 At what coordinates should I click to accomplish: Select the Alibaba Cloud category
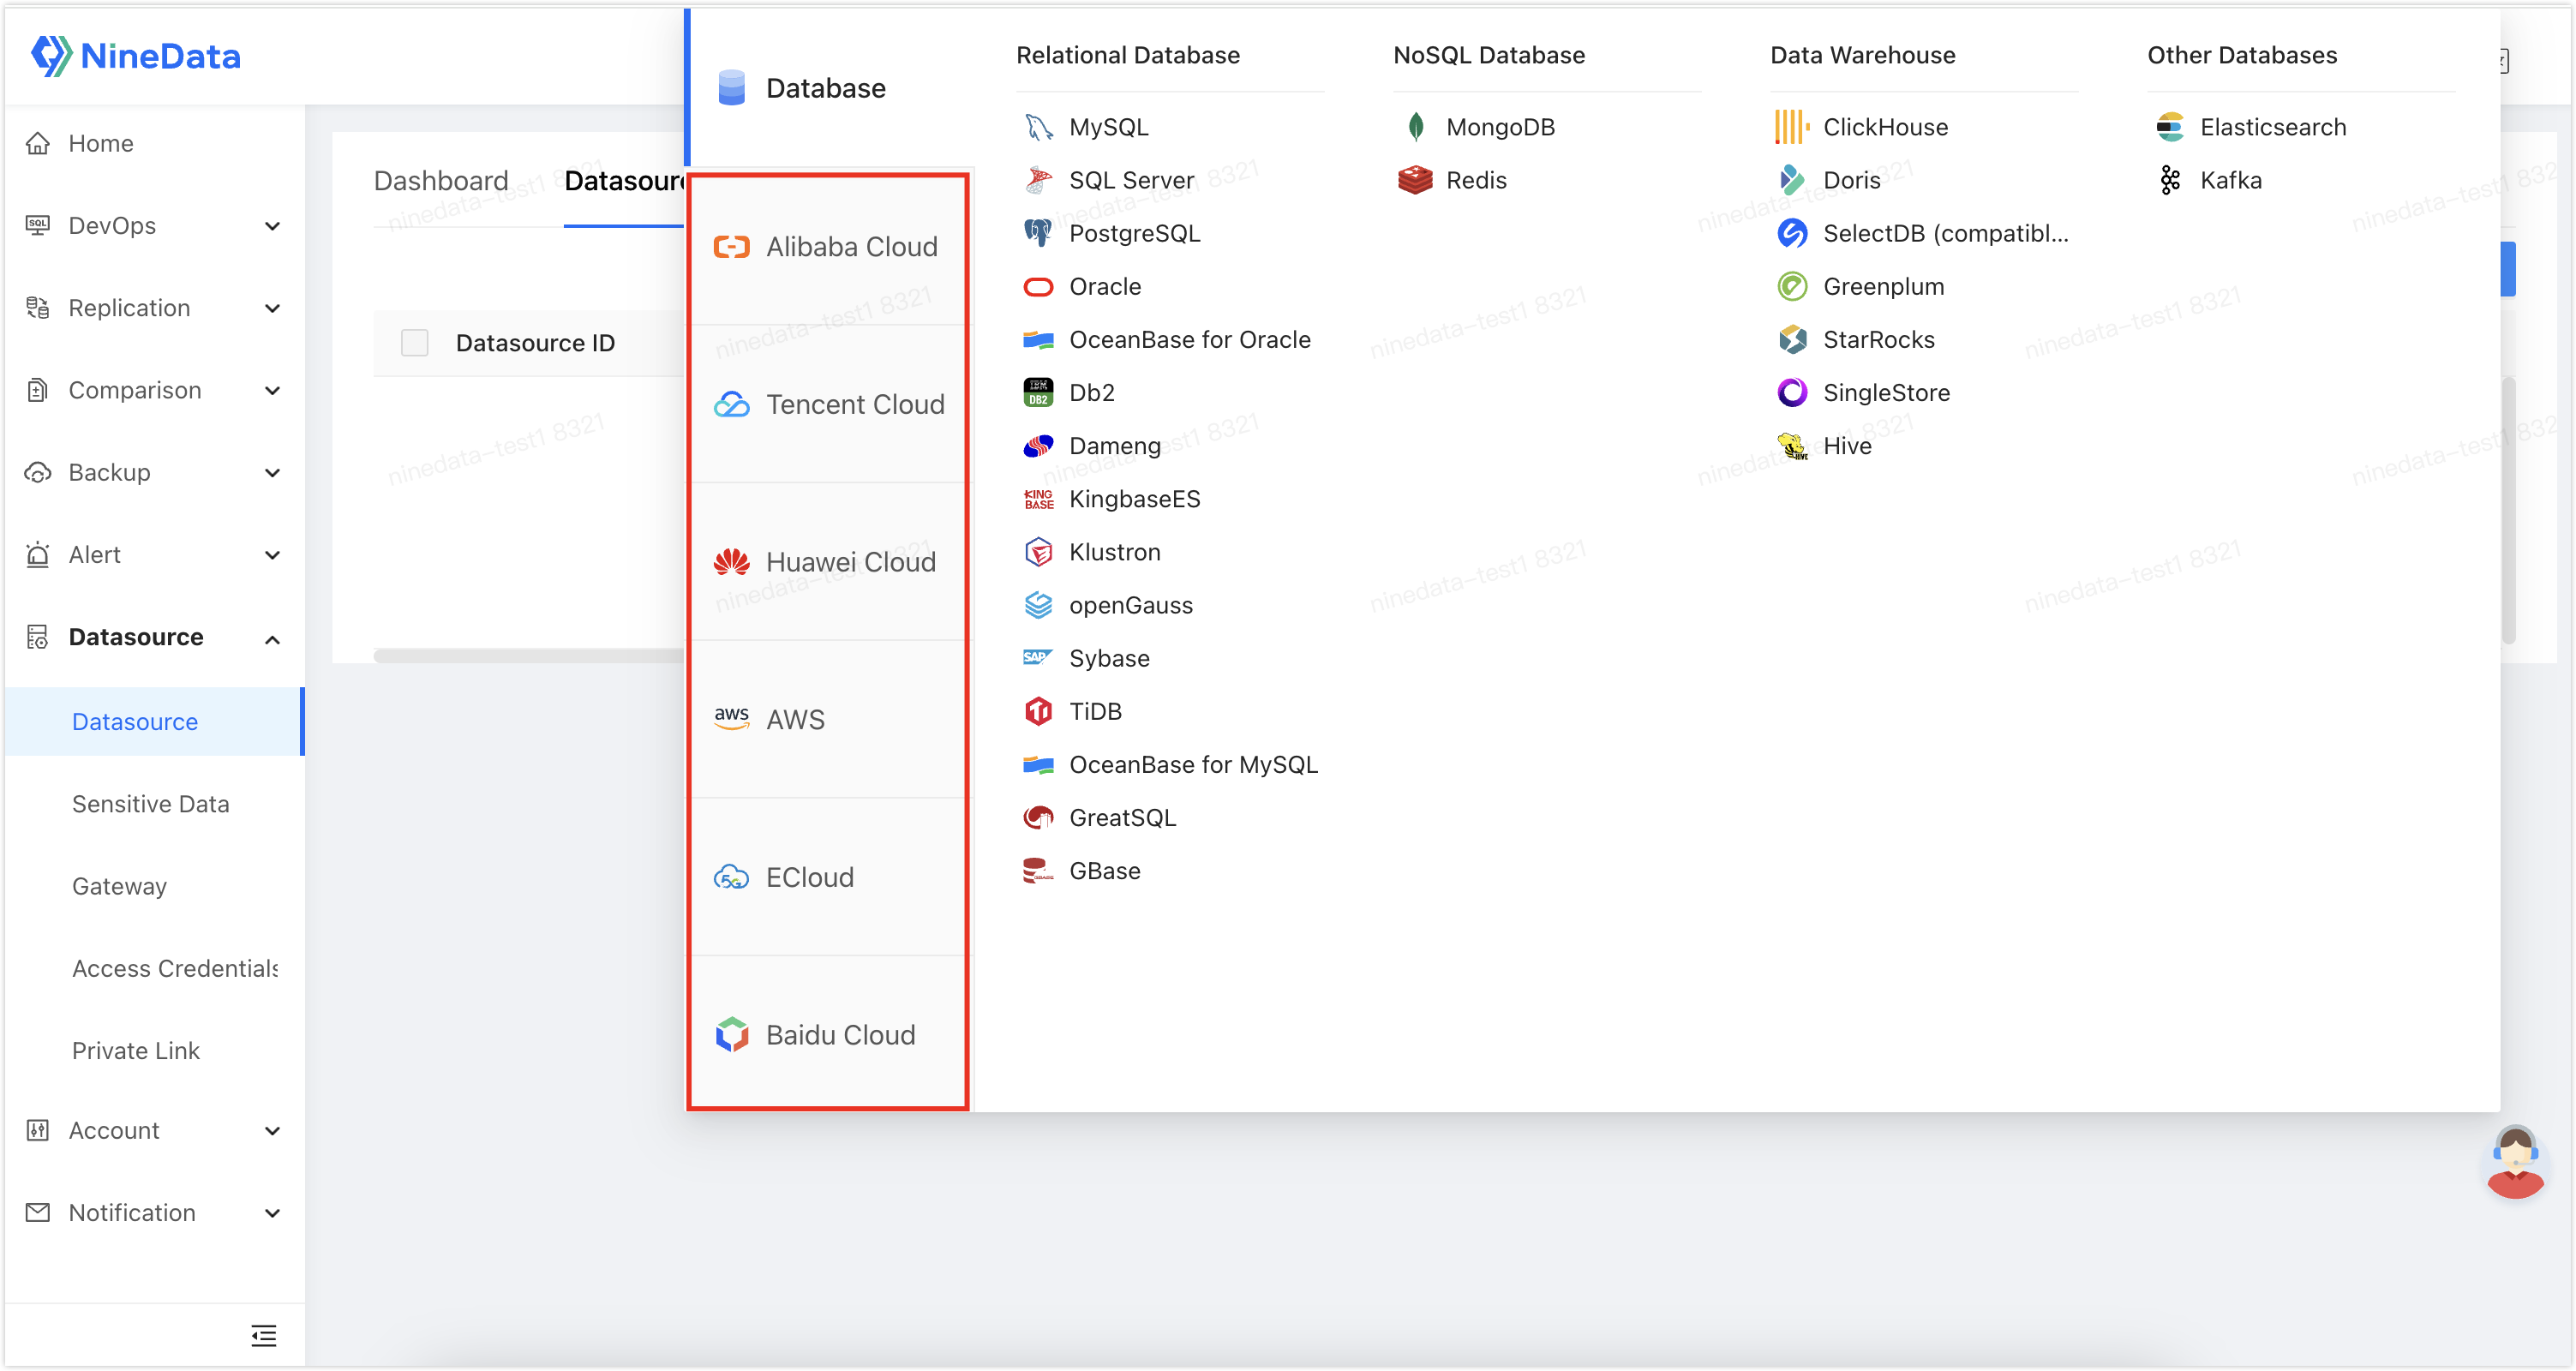click(830, 246)
